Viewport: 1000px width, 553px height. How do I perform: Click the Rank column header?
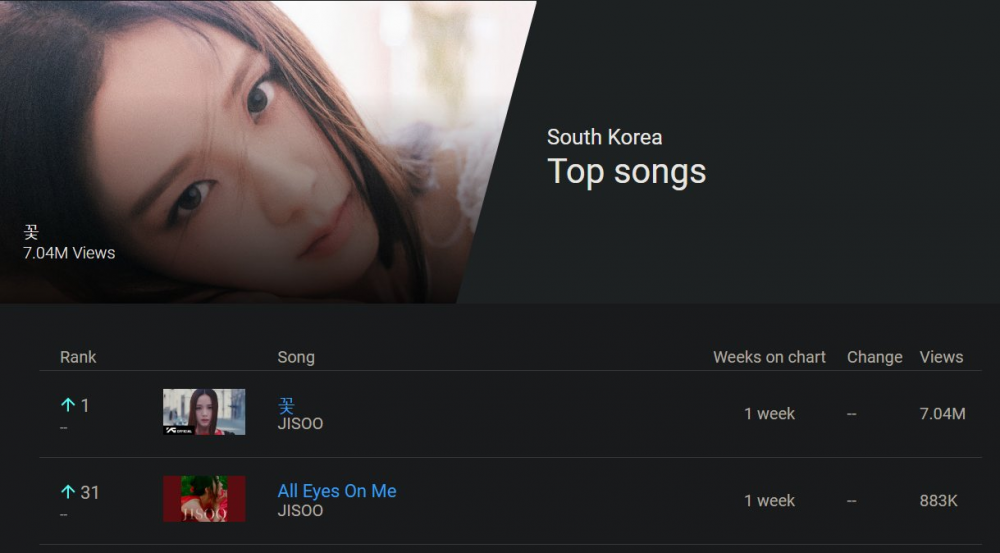coord(78,357)
